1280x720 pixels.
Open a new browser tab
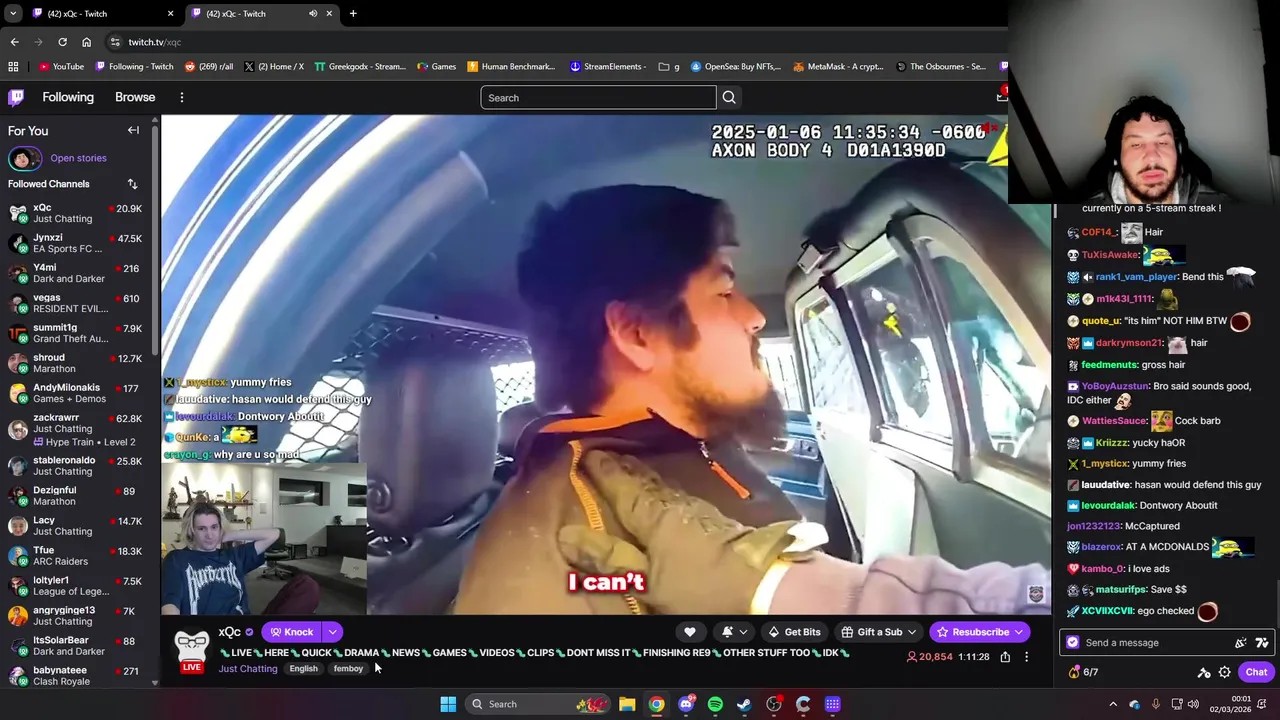pyautogui.click(x=353, y=13)
